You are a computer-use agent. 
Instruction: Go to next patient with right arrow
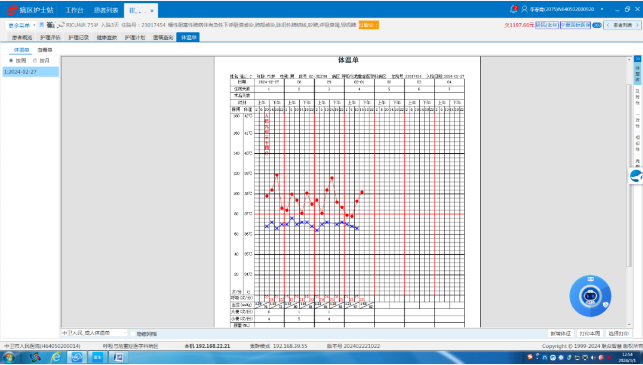[x=637, y=25]
